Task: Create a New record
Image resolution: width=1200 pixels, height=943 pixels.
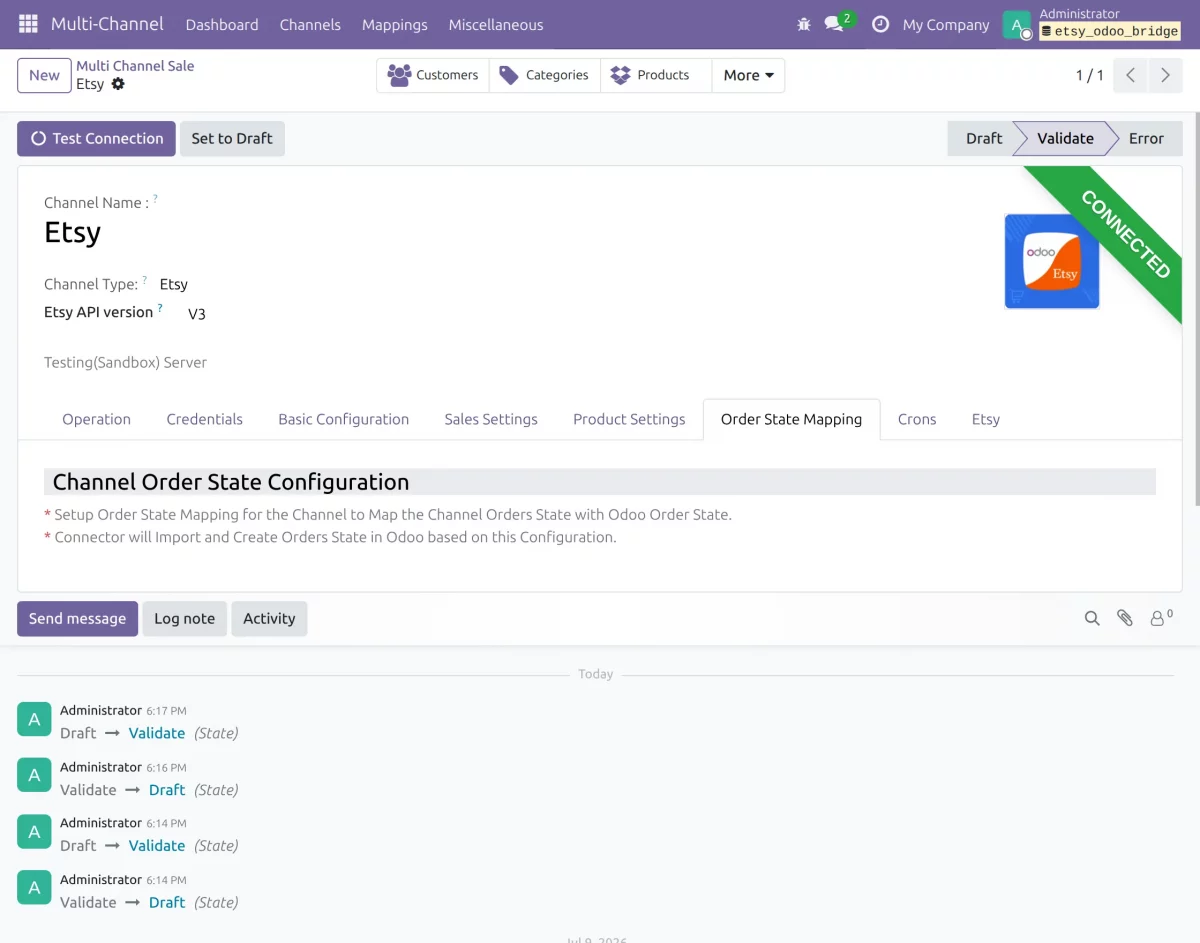Action: point(44,75)
